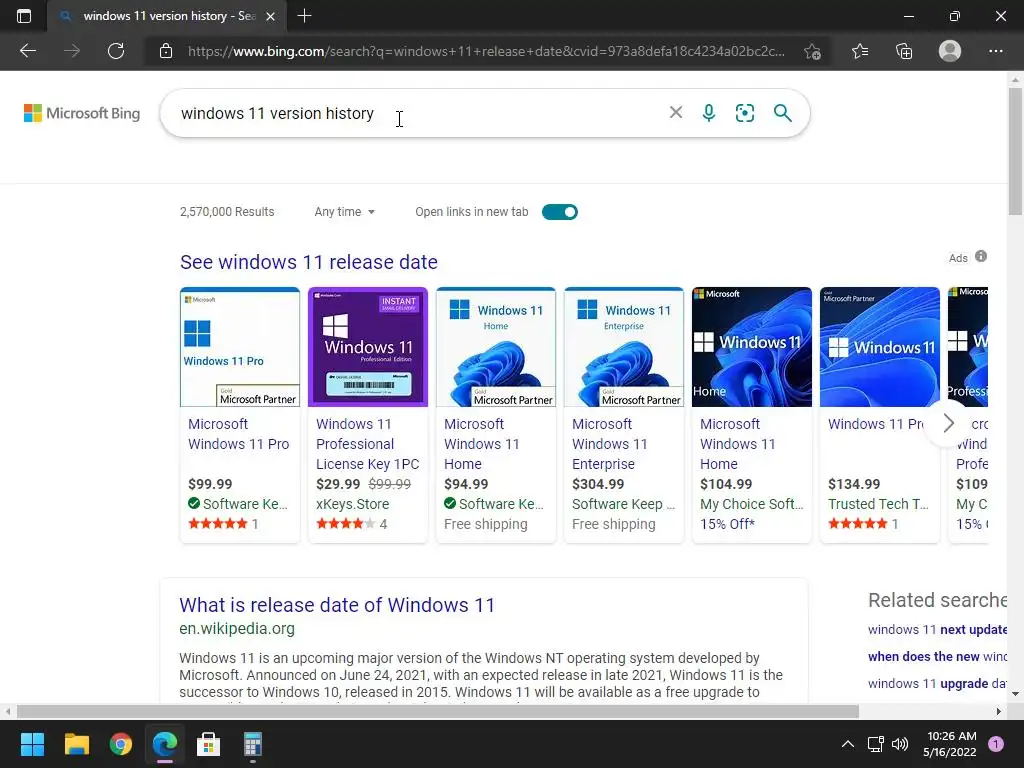Viewport: 1024px width, 768px height.
Task: Open related search windows 11 next update
Action: [x=937, y=630]
